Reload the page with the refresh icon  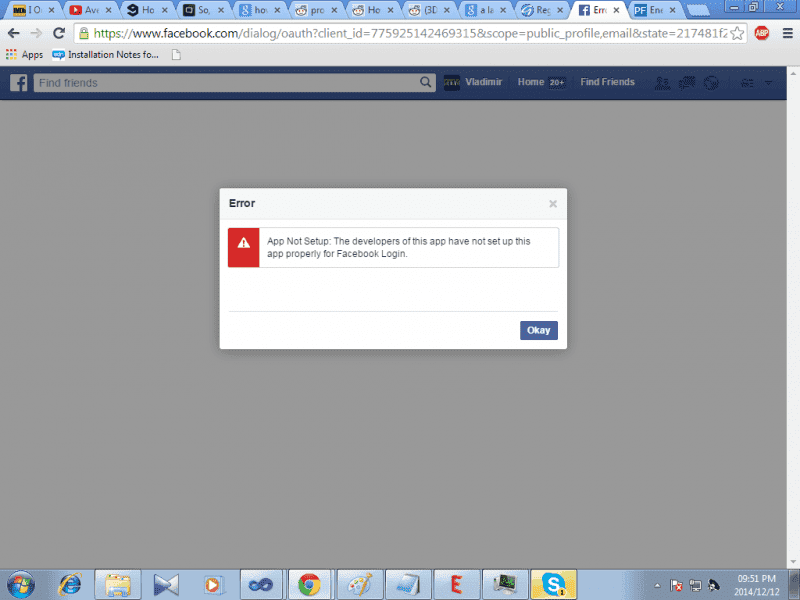coord(59,33)
